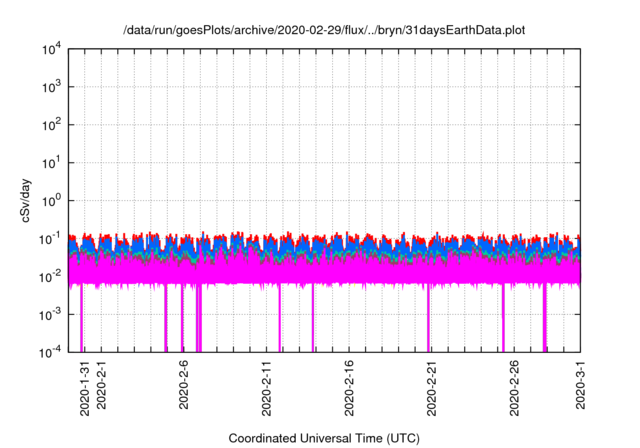Click the 2020-2-26 date tick label
This screenshot has height=448, width=640.
pyautogui.click(x=514, y=388)
